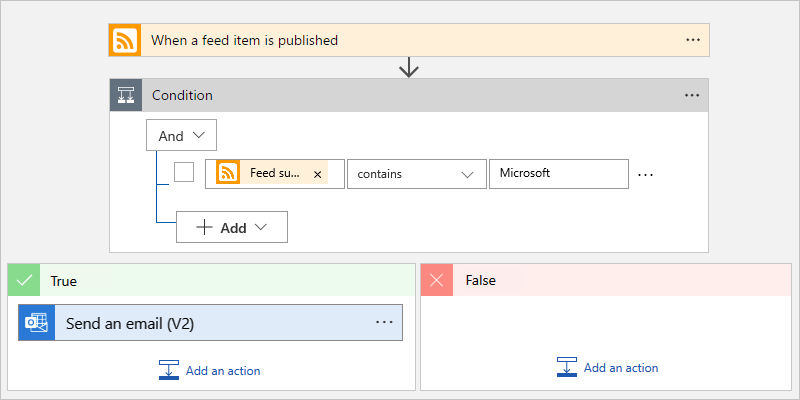Viewport: 800px width, 400px height.
Task: Open ellipsis menu for the condition row
Action: [x=645, y=174]
